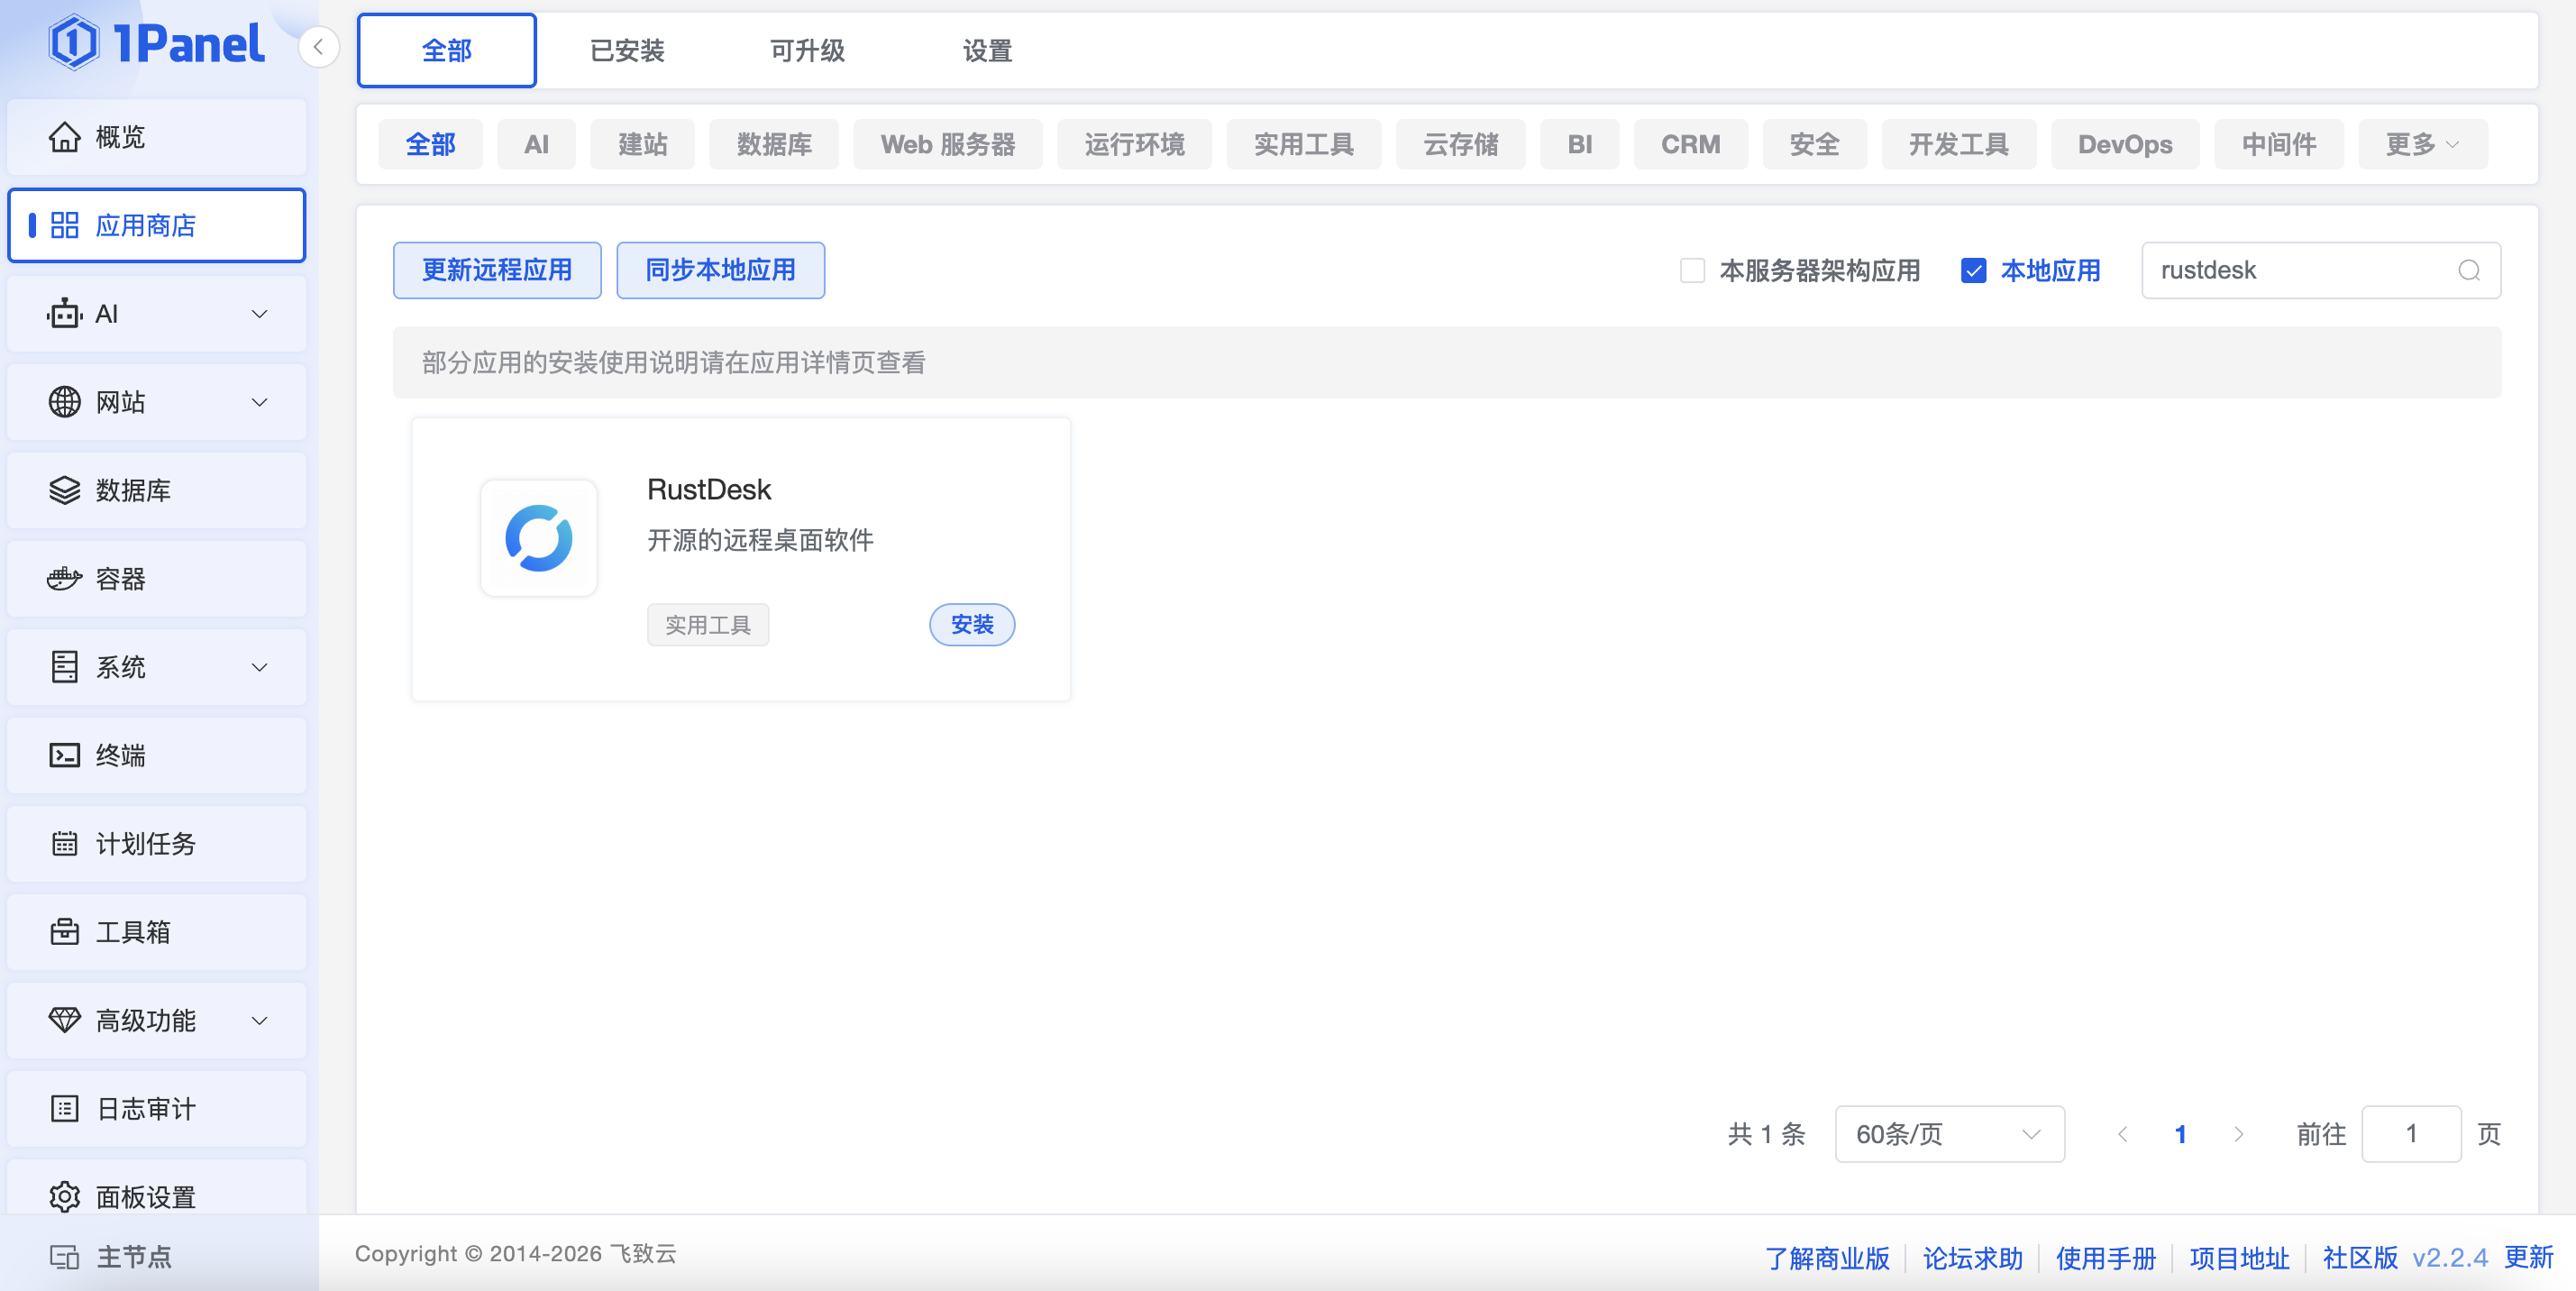Click the system server icon

[65, 667]
